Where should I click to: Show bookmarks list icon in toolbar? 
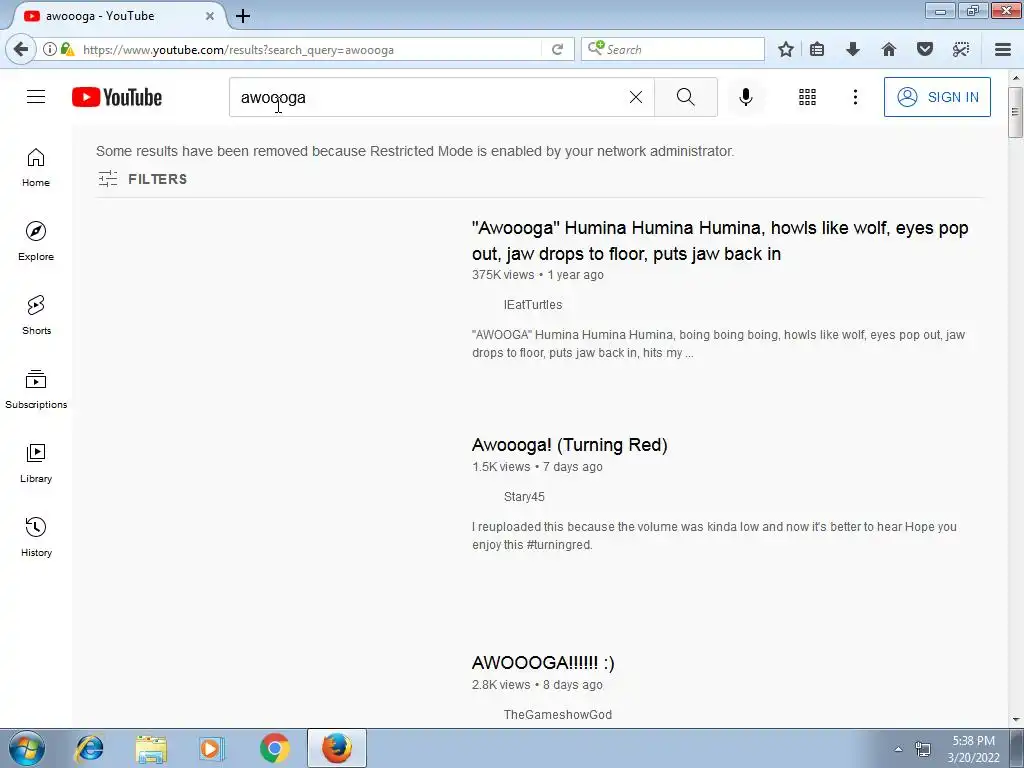click(817, 50)
